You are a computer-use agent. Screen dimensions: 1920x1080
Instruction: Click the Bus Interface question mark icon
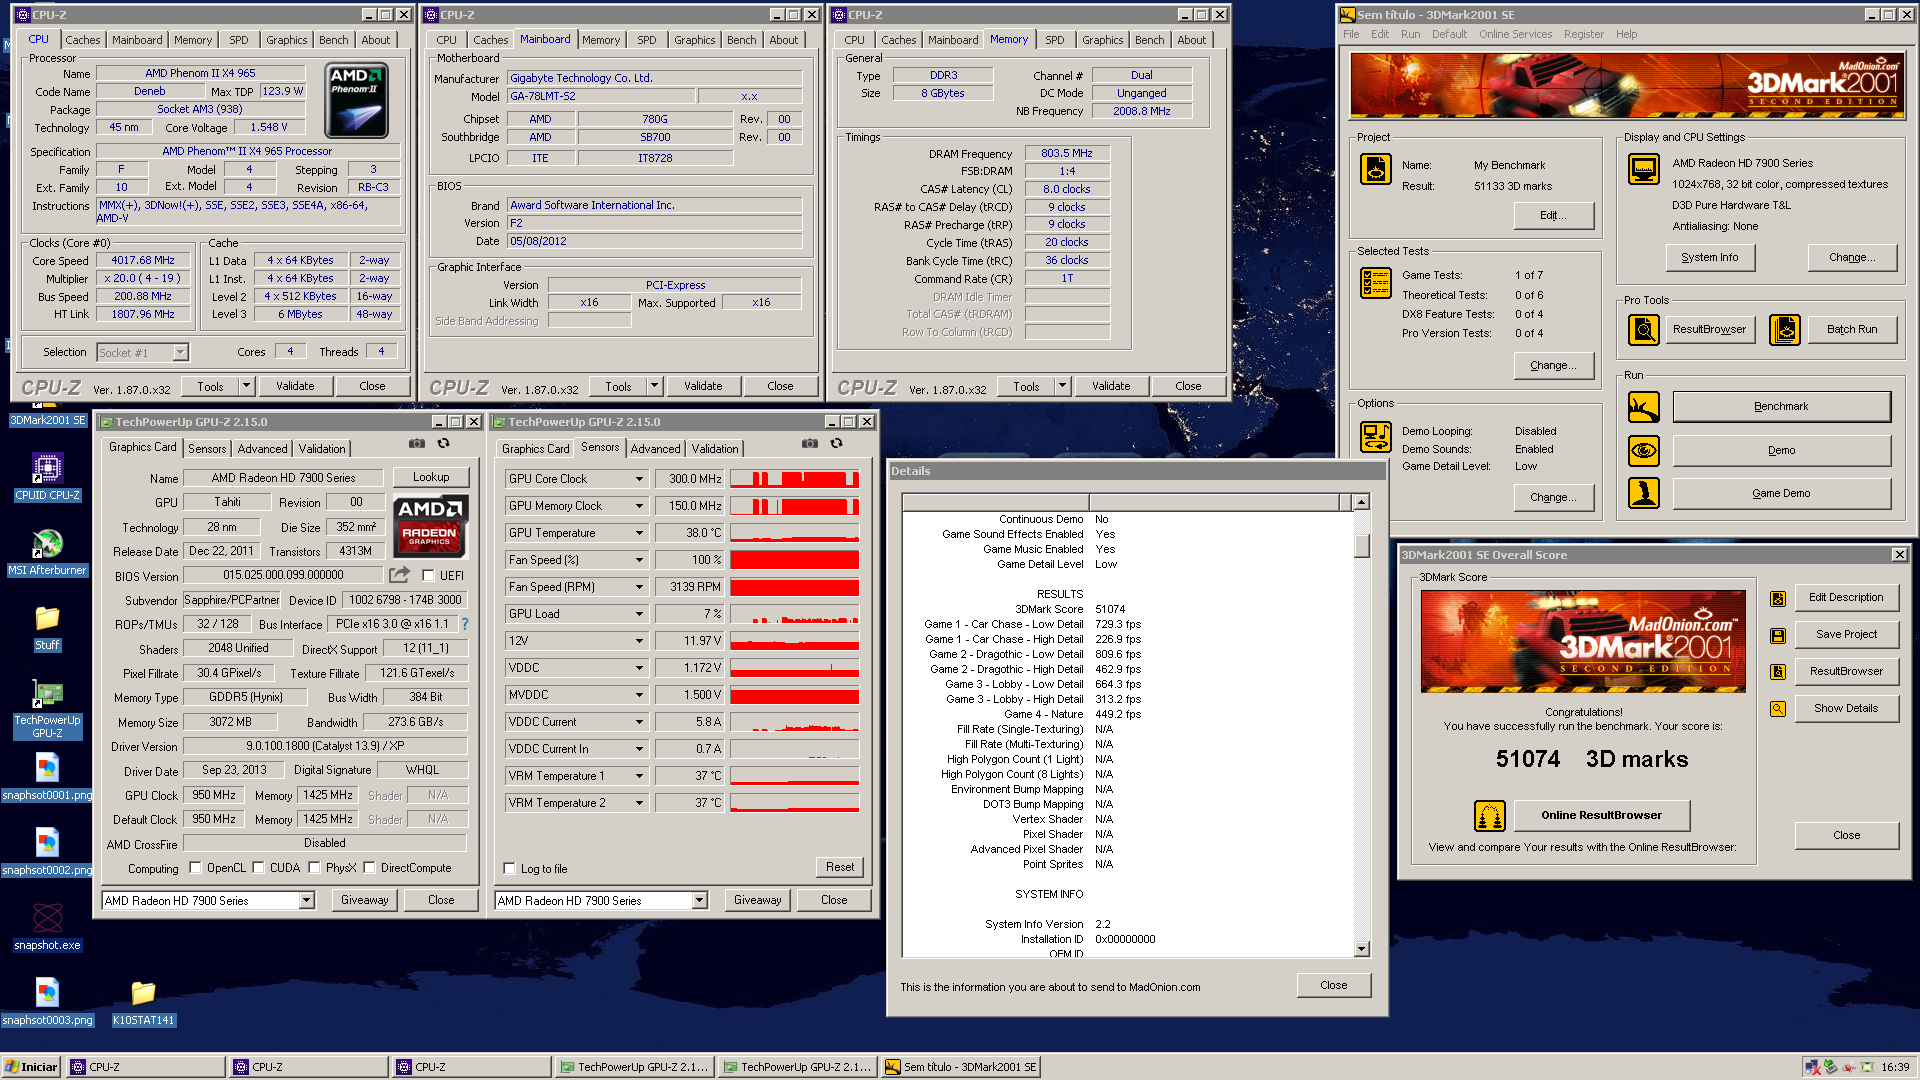coord(465,624)
